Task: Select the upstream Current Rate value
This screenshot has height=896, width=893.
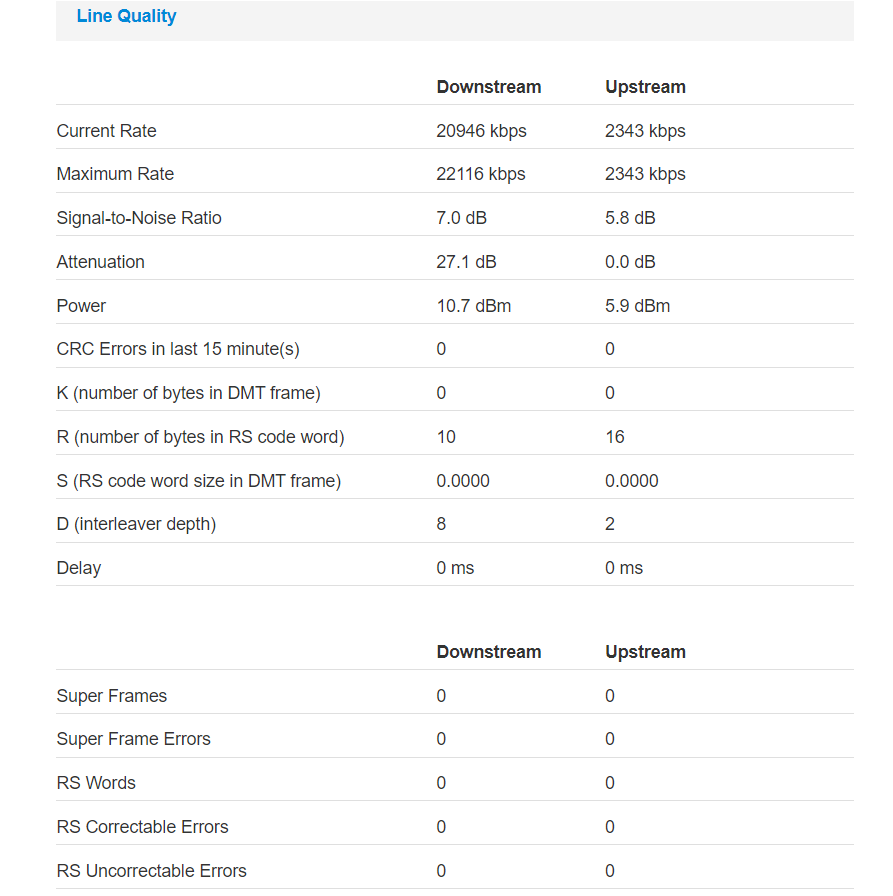Action: [x=645, y=131]
